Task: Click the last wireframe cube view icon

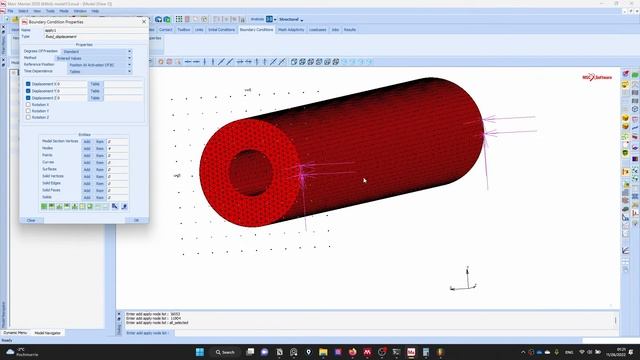Action: click(336, 62)
